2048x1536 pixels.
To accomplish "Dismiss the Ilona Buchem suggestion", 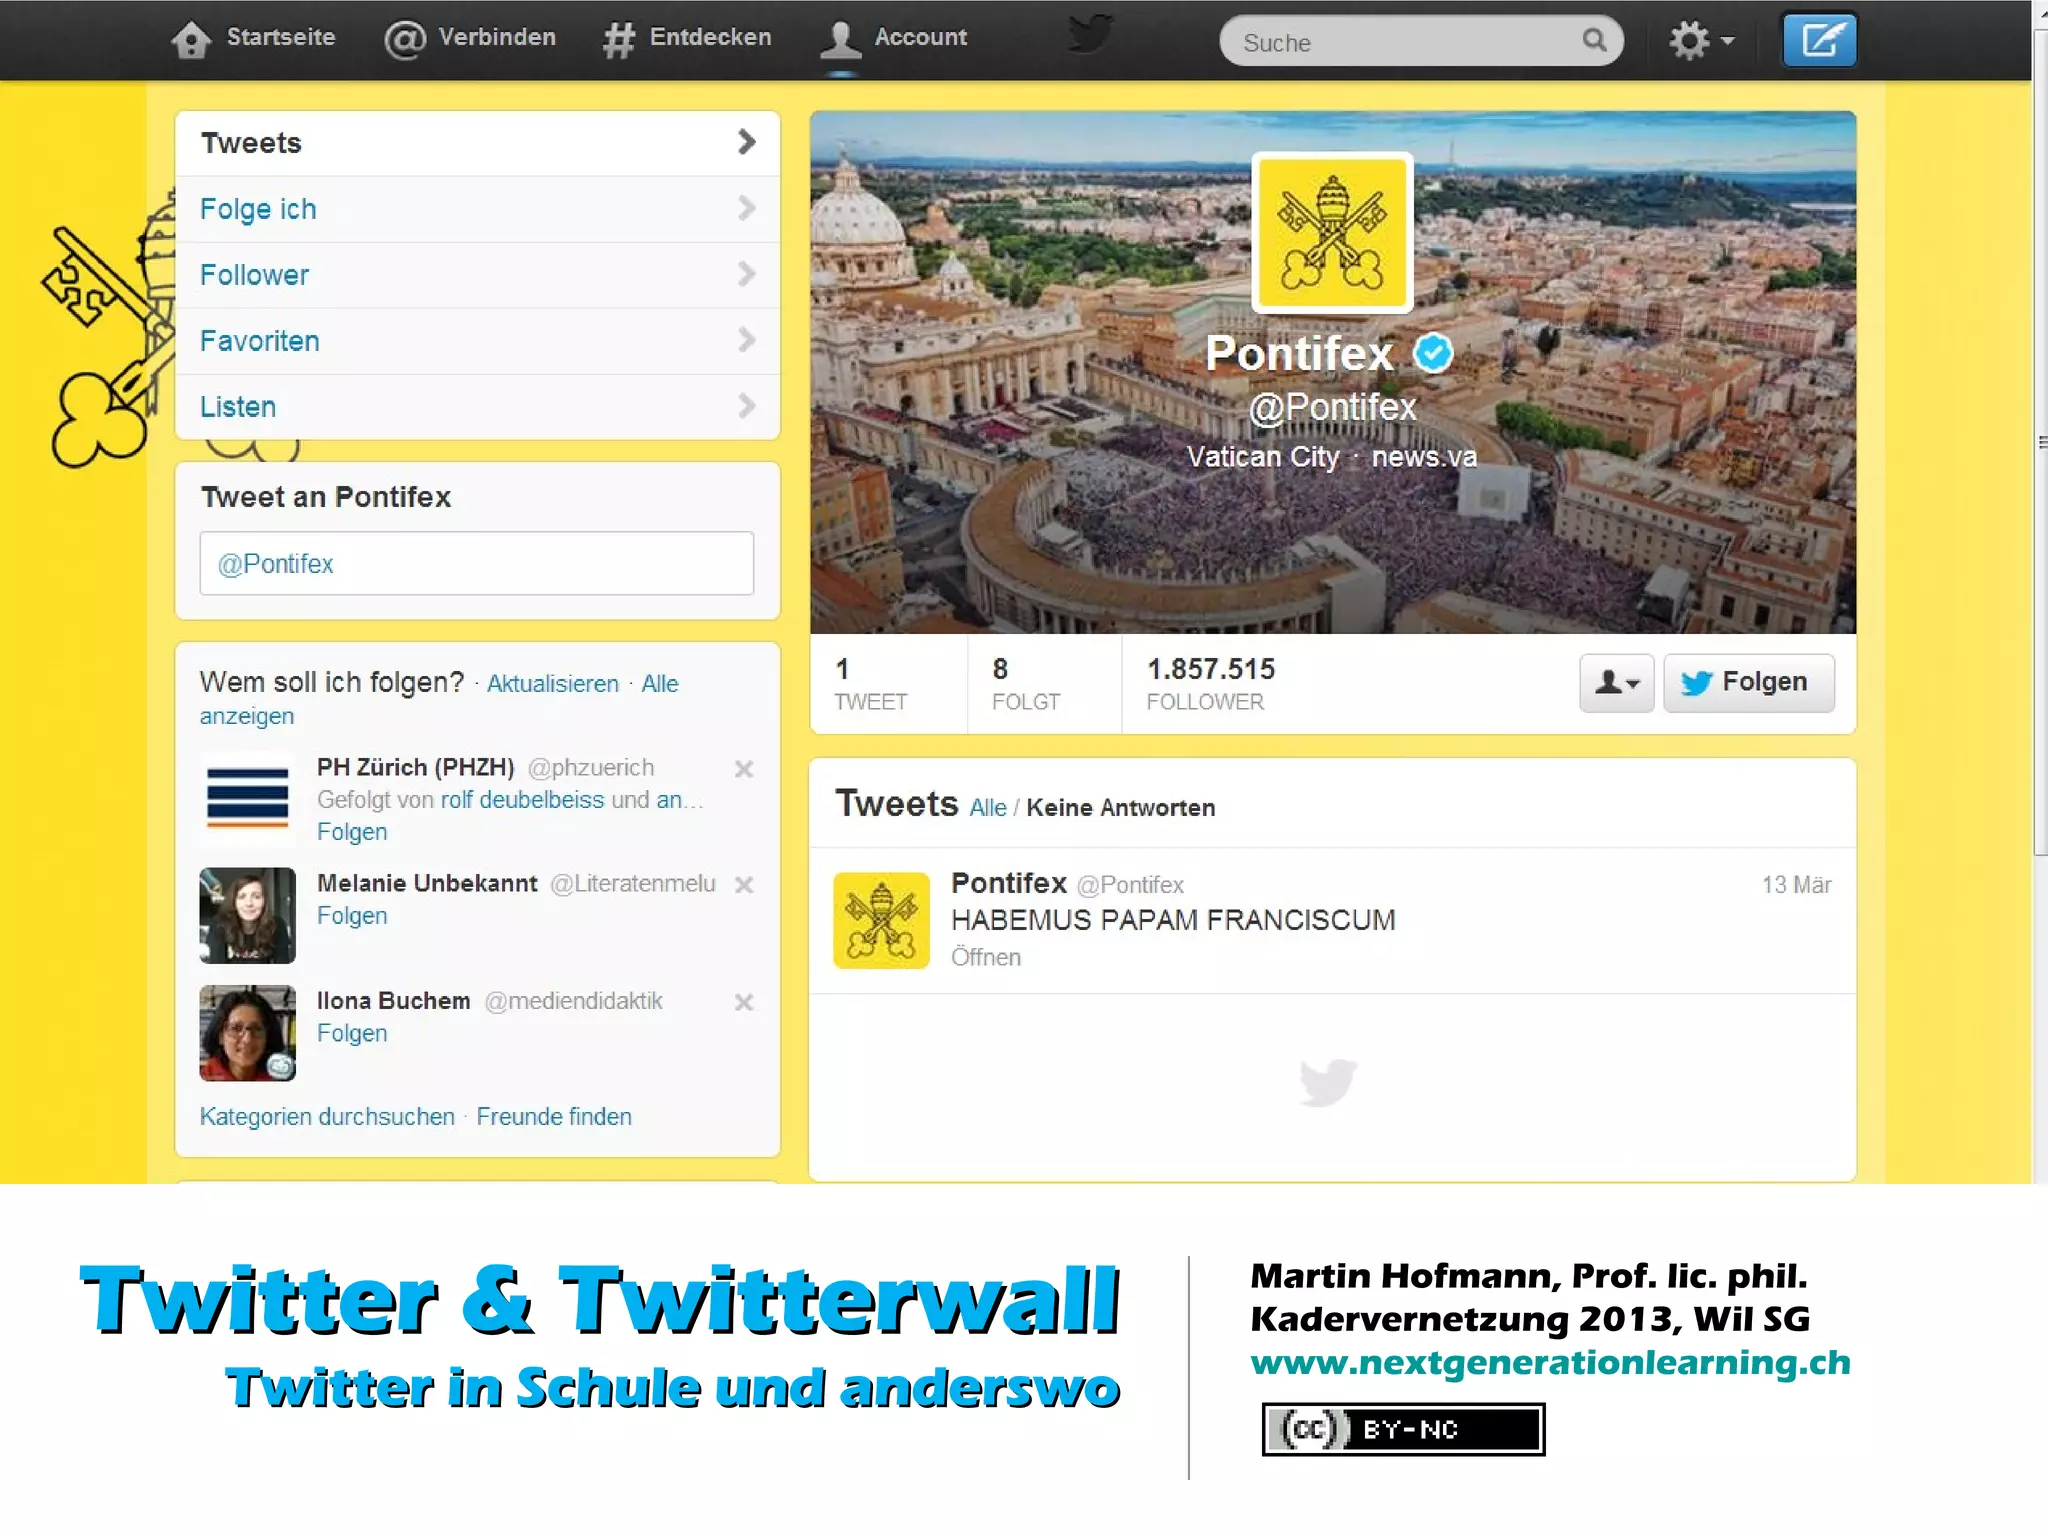I will 743,1002.
